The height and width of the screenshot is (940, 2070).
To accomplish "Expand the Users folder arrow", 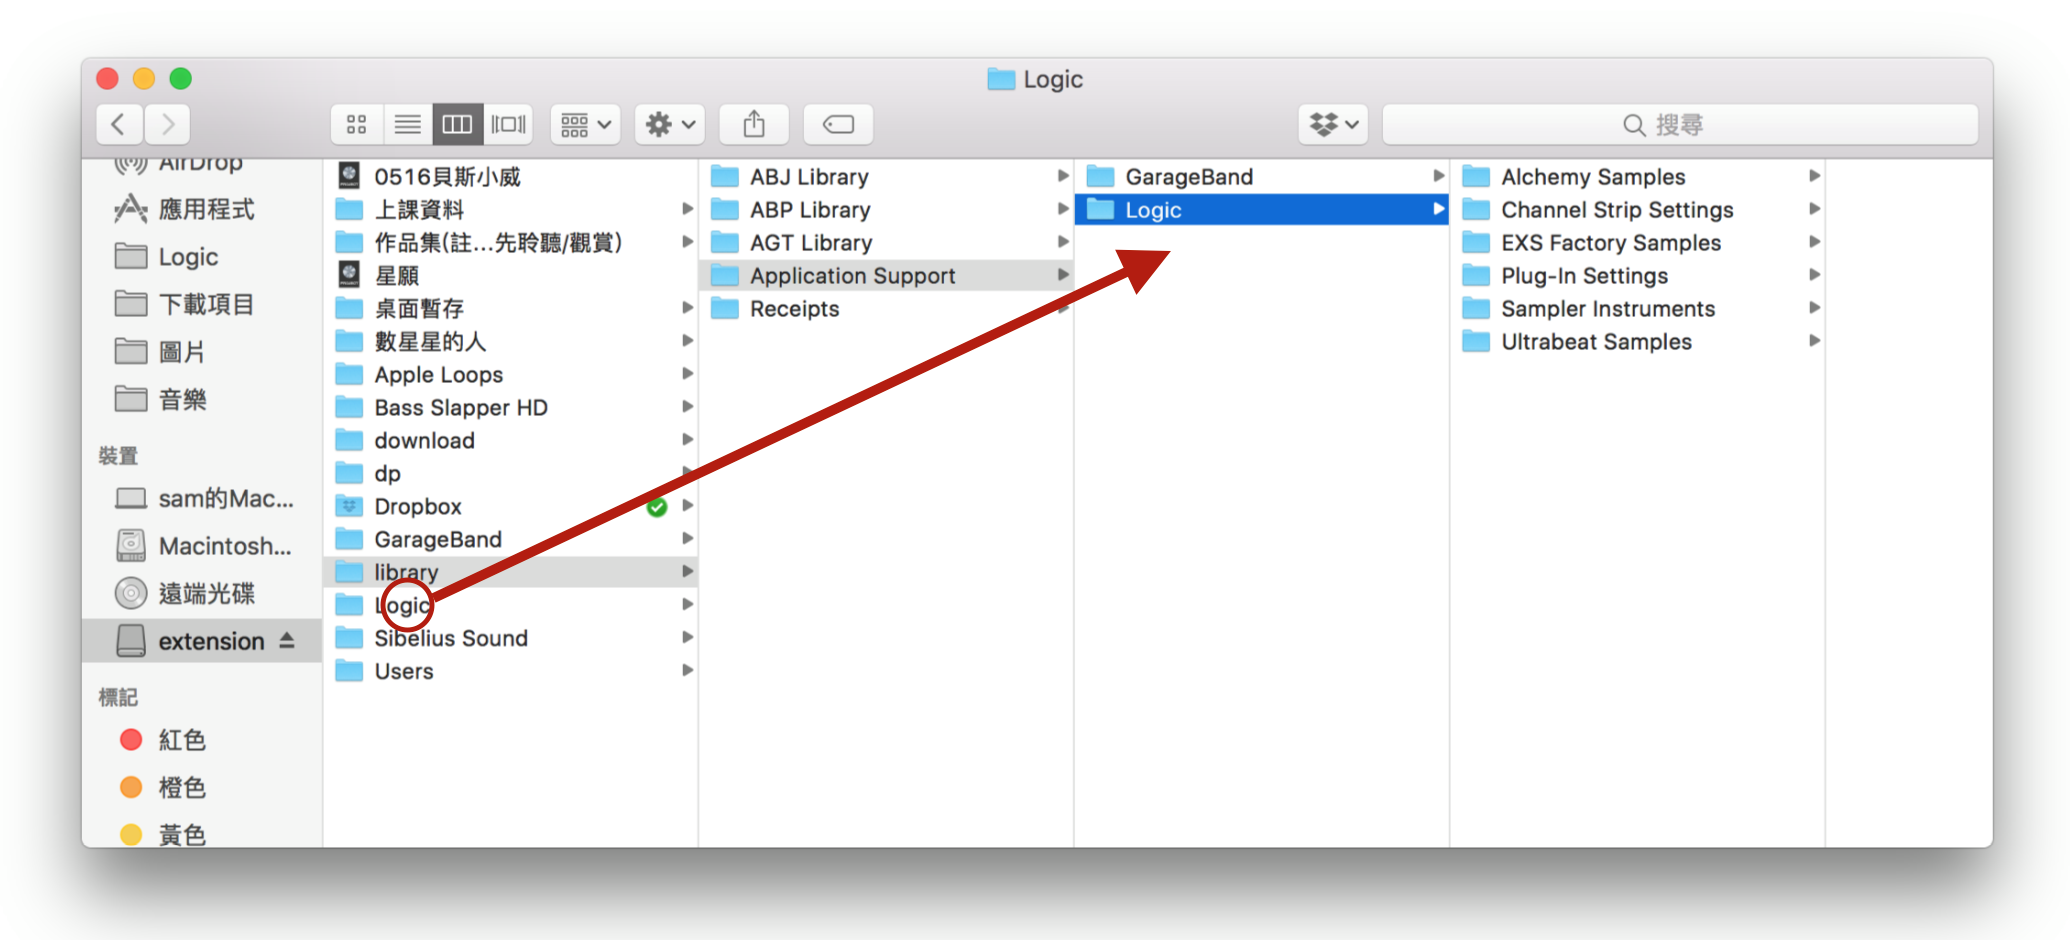I will [687, 670].
